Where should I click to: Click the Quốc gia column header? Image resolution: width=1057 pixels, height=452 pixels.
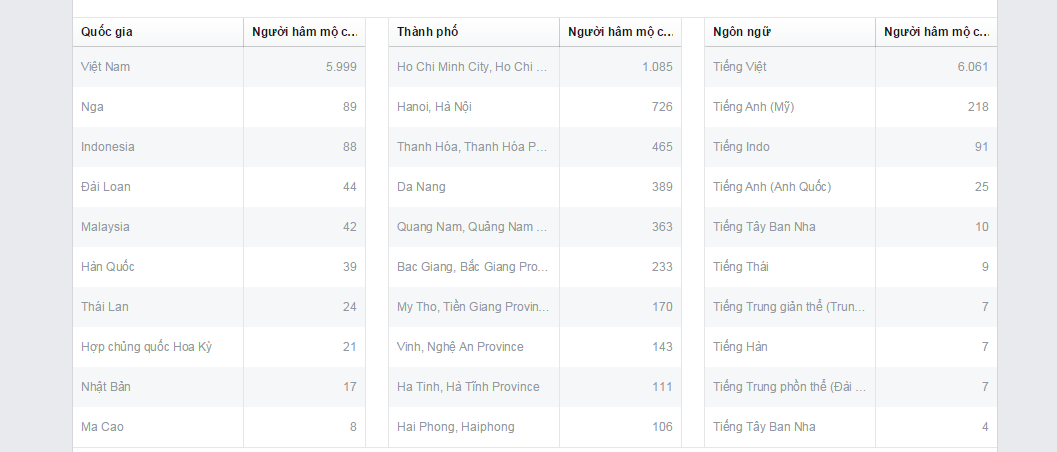click(107, 32)
